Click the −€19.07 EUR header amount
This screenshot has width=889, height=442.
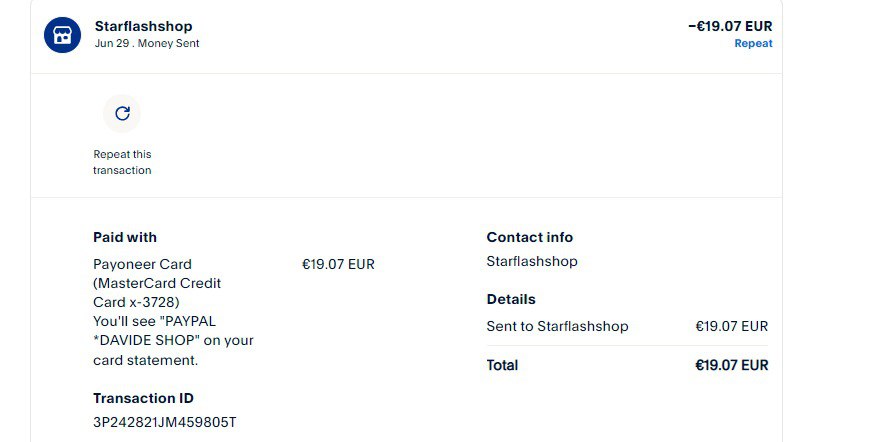point(730,26)
